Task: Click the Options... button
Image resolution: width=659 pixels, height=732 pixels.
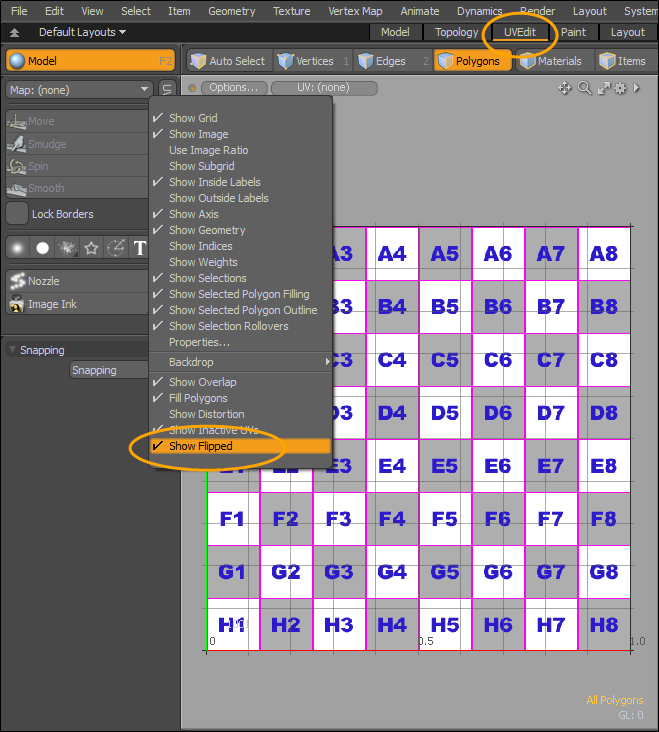Action: [233, 88]
